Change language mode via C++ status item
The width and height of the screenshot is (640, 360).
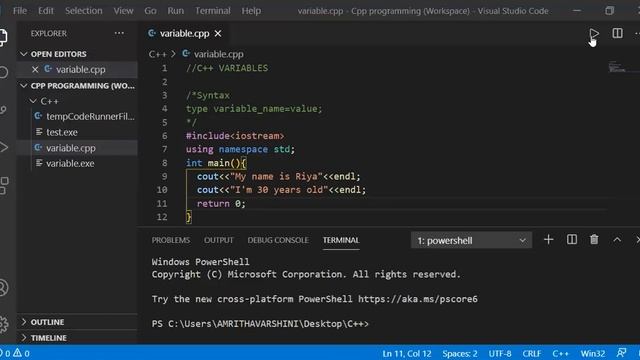pos(560,353)
